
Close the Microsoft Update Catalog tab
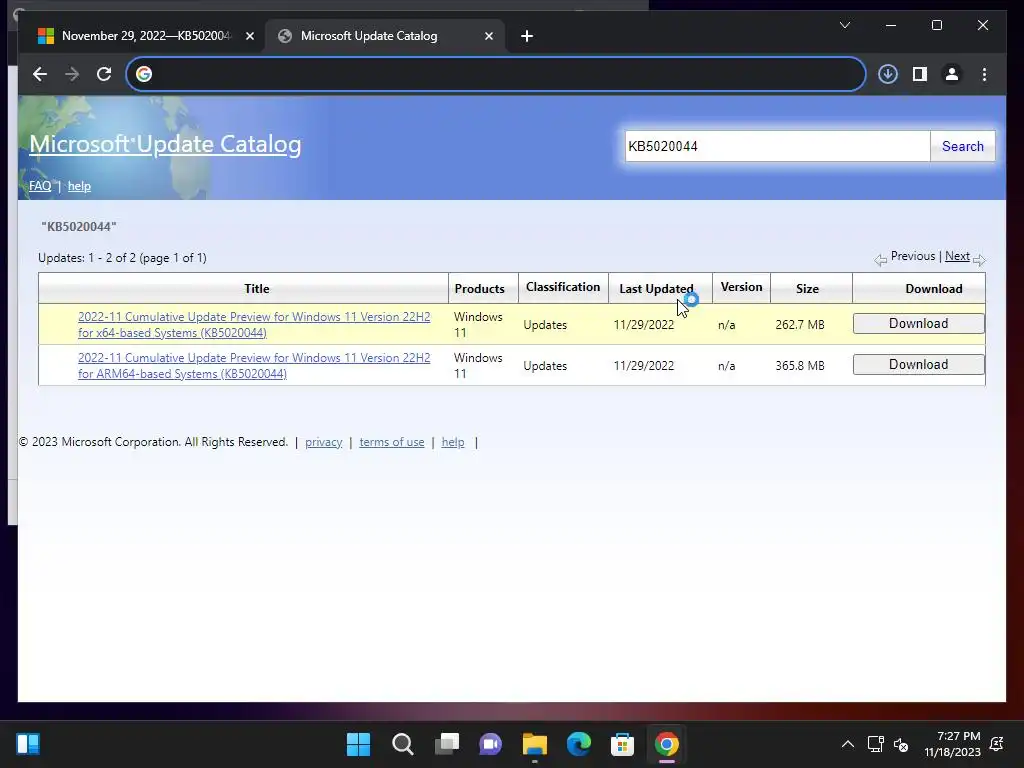coord(488,36)
